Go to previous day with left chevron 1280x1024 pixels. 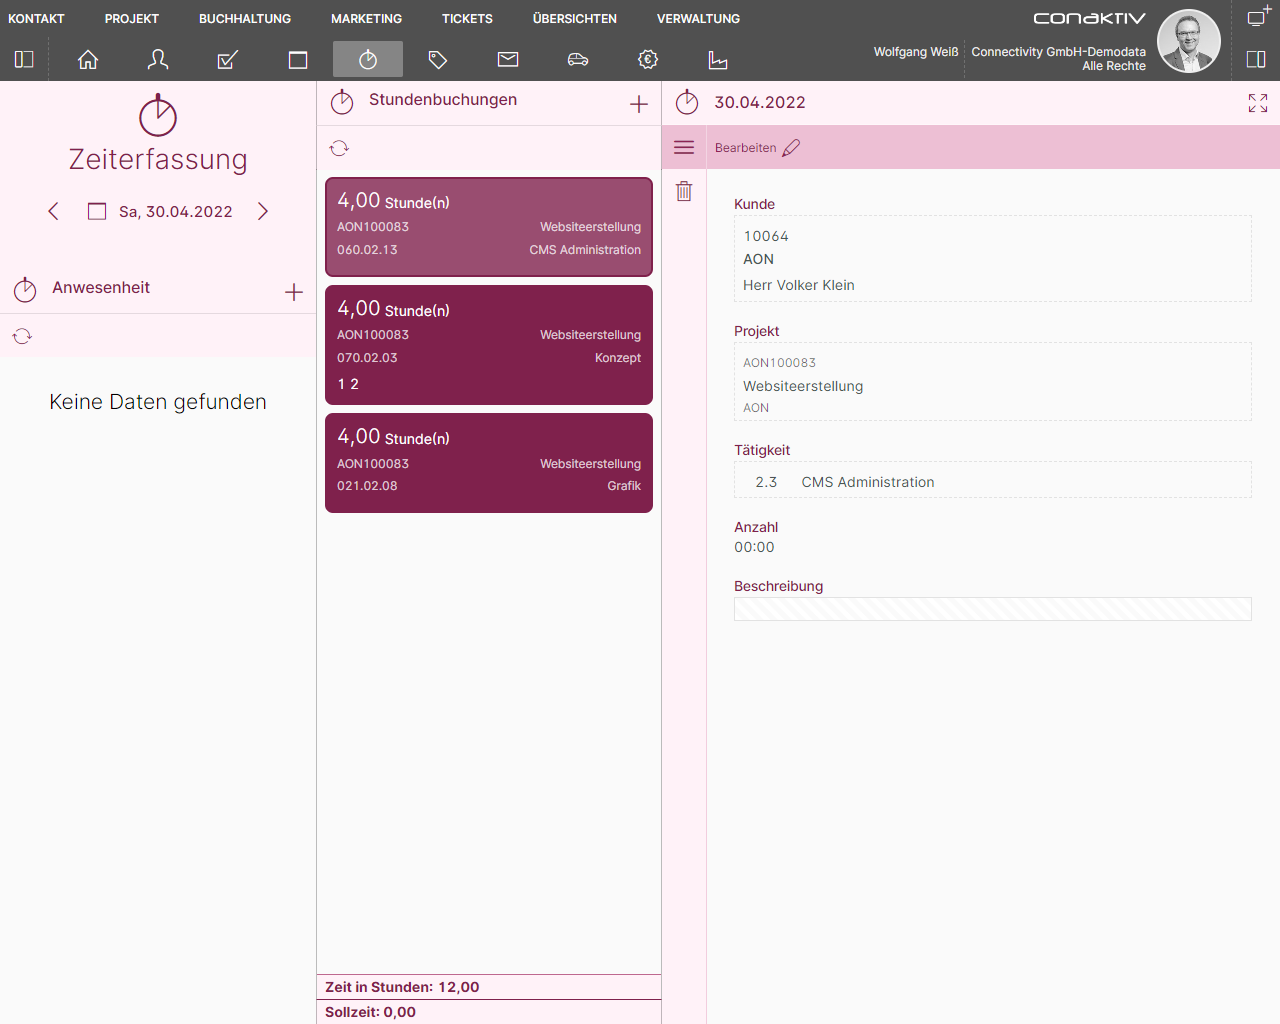(54, 211)
